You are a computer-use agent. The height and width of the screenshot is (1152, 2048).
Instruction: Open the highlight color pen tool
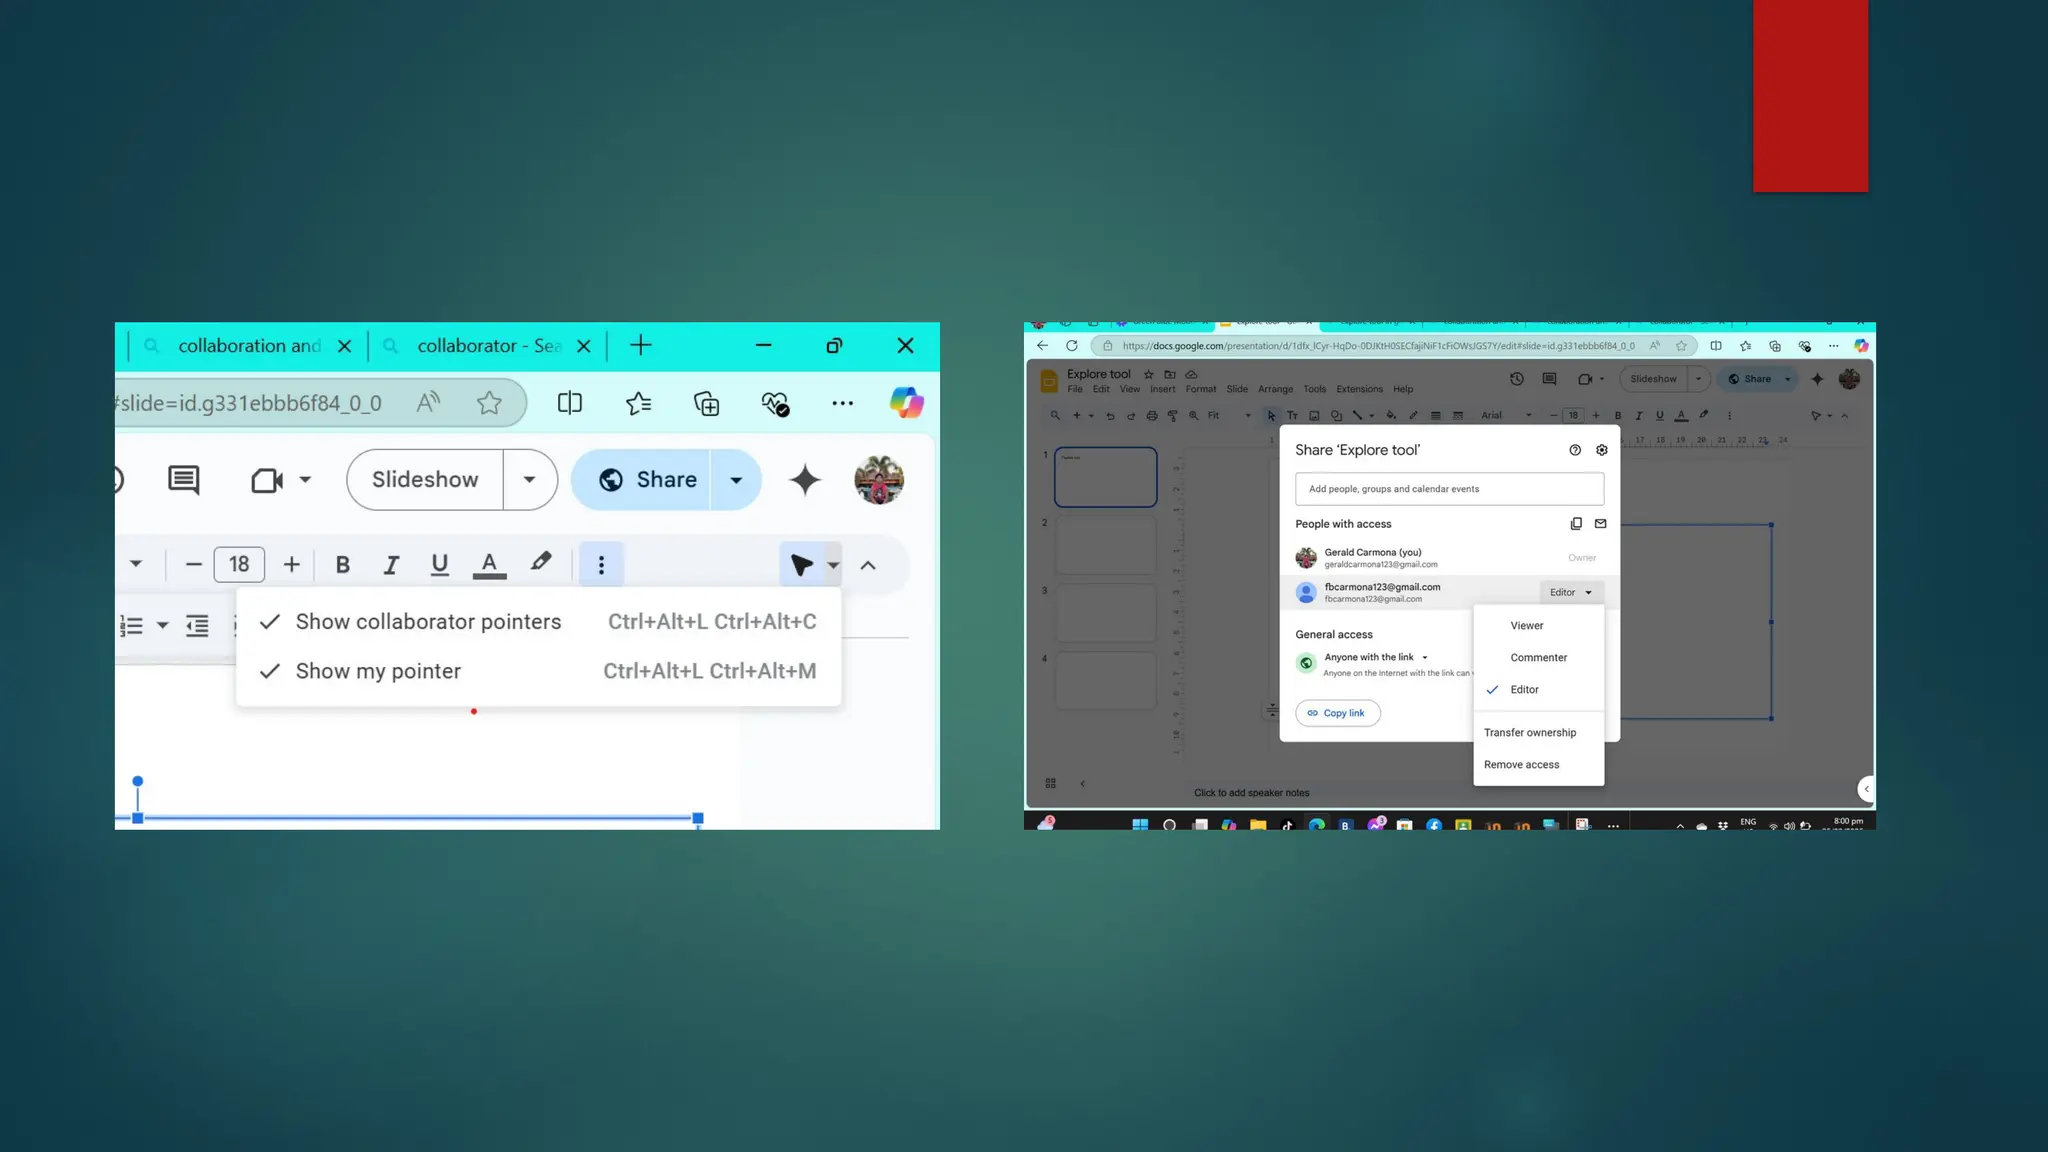tap(541, 563)
